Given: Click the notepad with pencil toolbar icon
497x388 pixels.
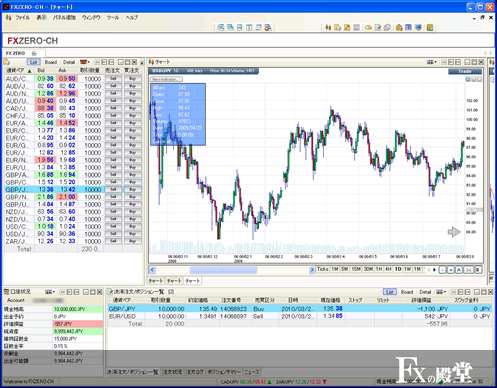Looking at the screenshot, I should coord(378,27).
